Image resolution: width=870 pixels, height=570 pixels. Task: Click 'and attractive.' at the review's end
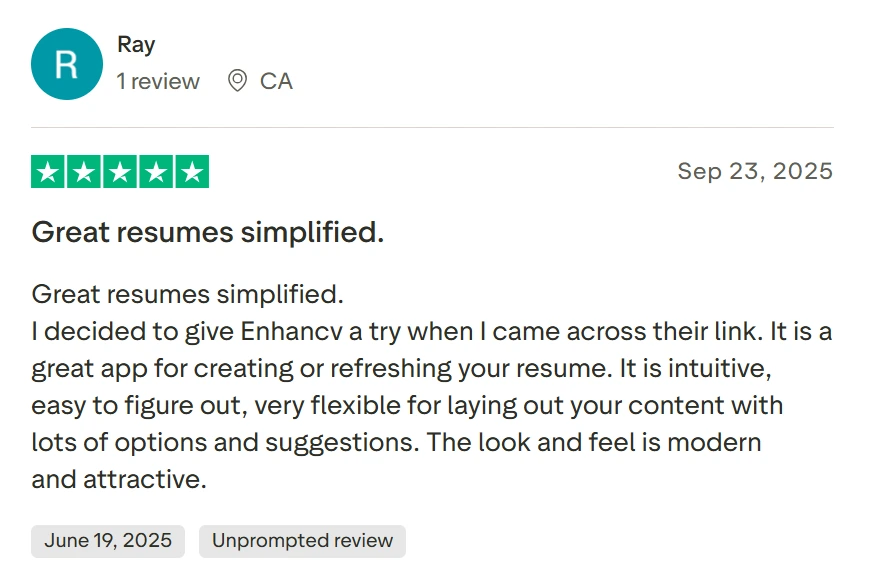[x=119, y=479]
